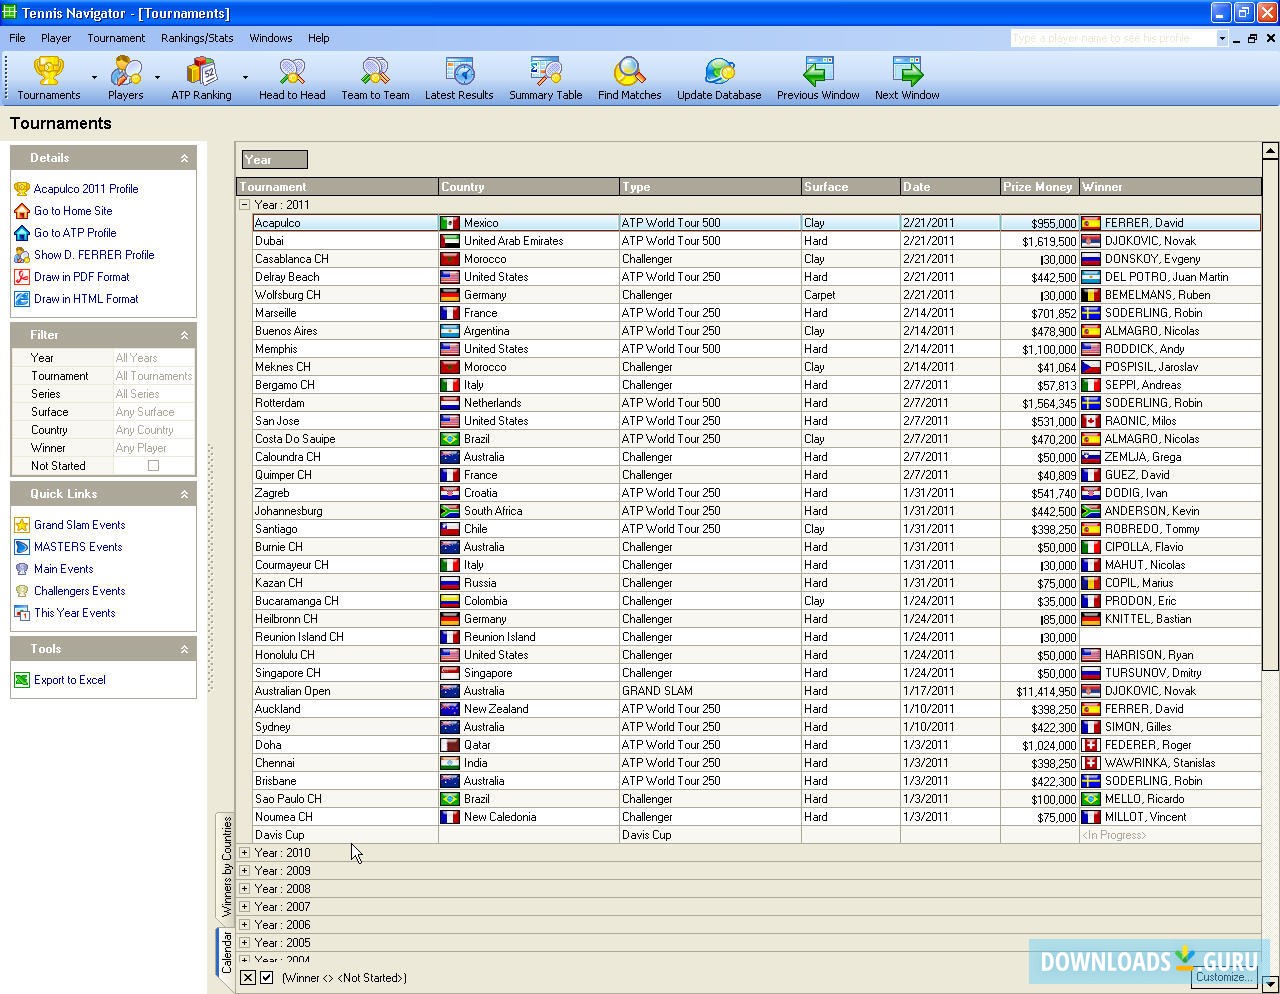The width and height of the screenshot is (1280, 994).
Task: Open the Grand Slam Events quick link
Action: coord(79,525)
